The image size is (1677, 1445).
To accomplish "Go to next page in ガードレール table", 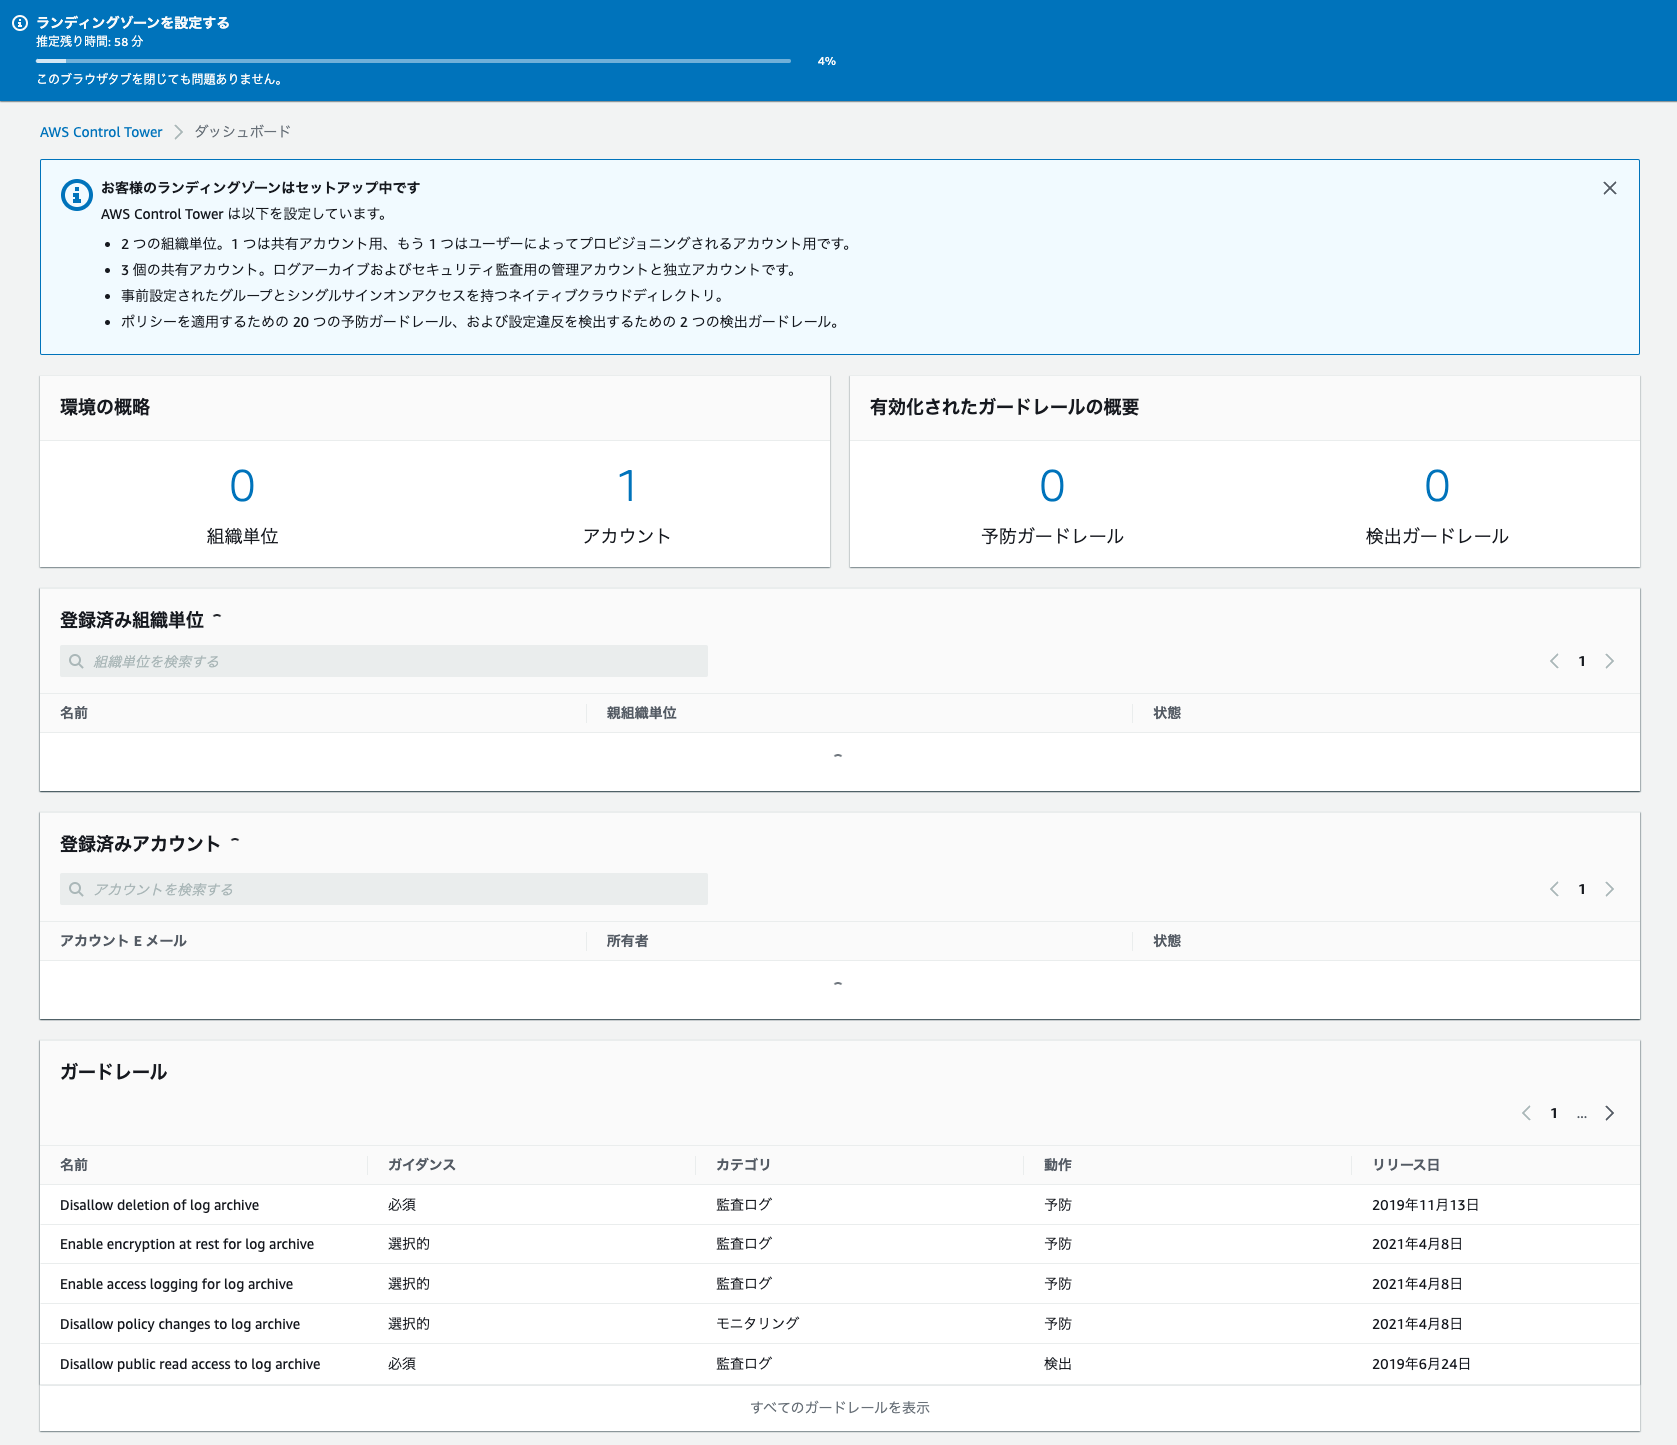I will click(x=1609, y=1113).
